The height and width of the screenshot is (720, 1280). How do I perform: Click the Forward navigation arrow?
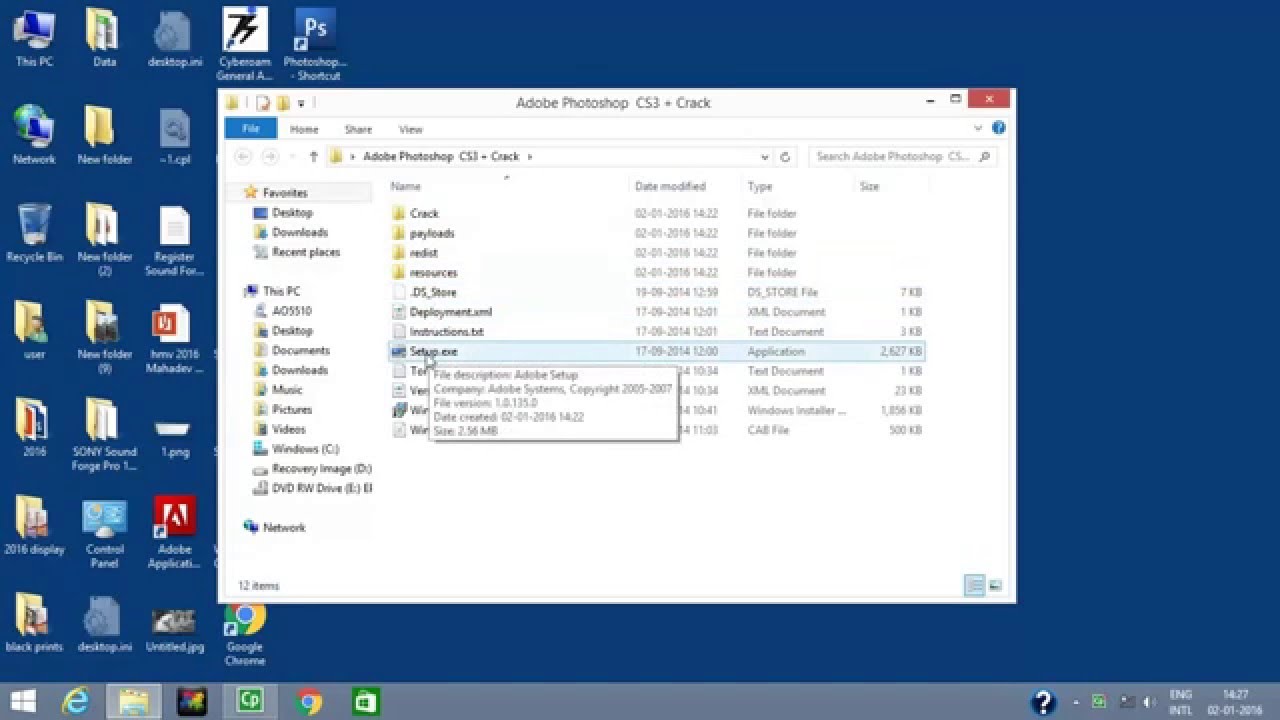point(269,157)
